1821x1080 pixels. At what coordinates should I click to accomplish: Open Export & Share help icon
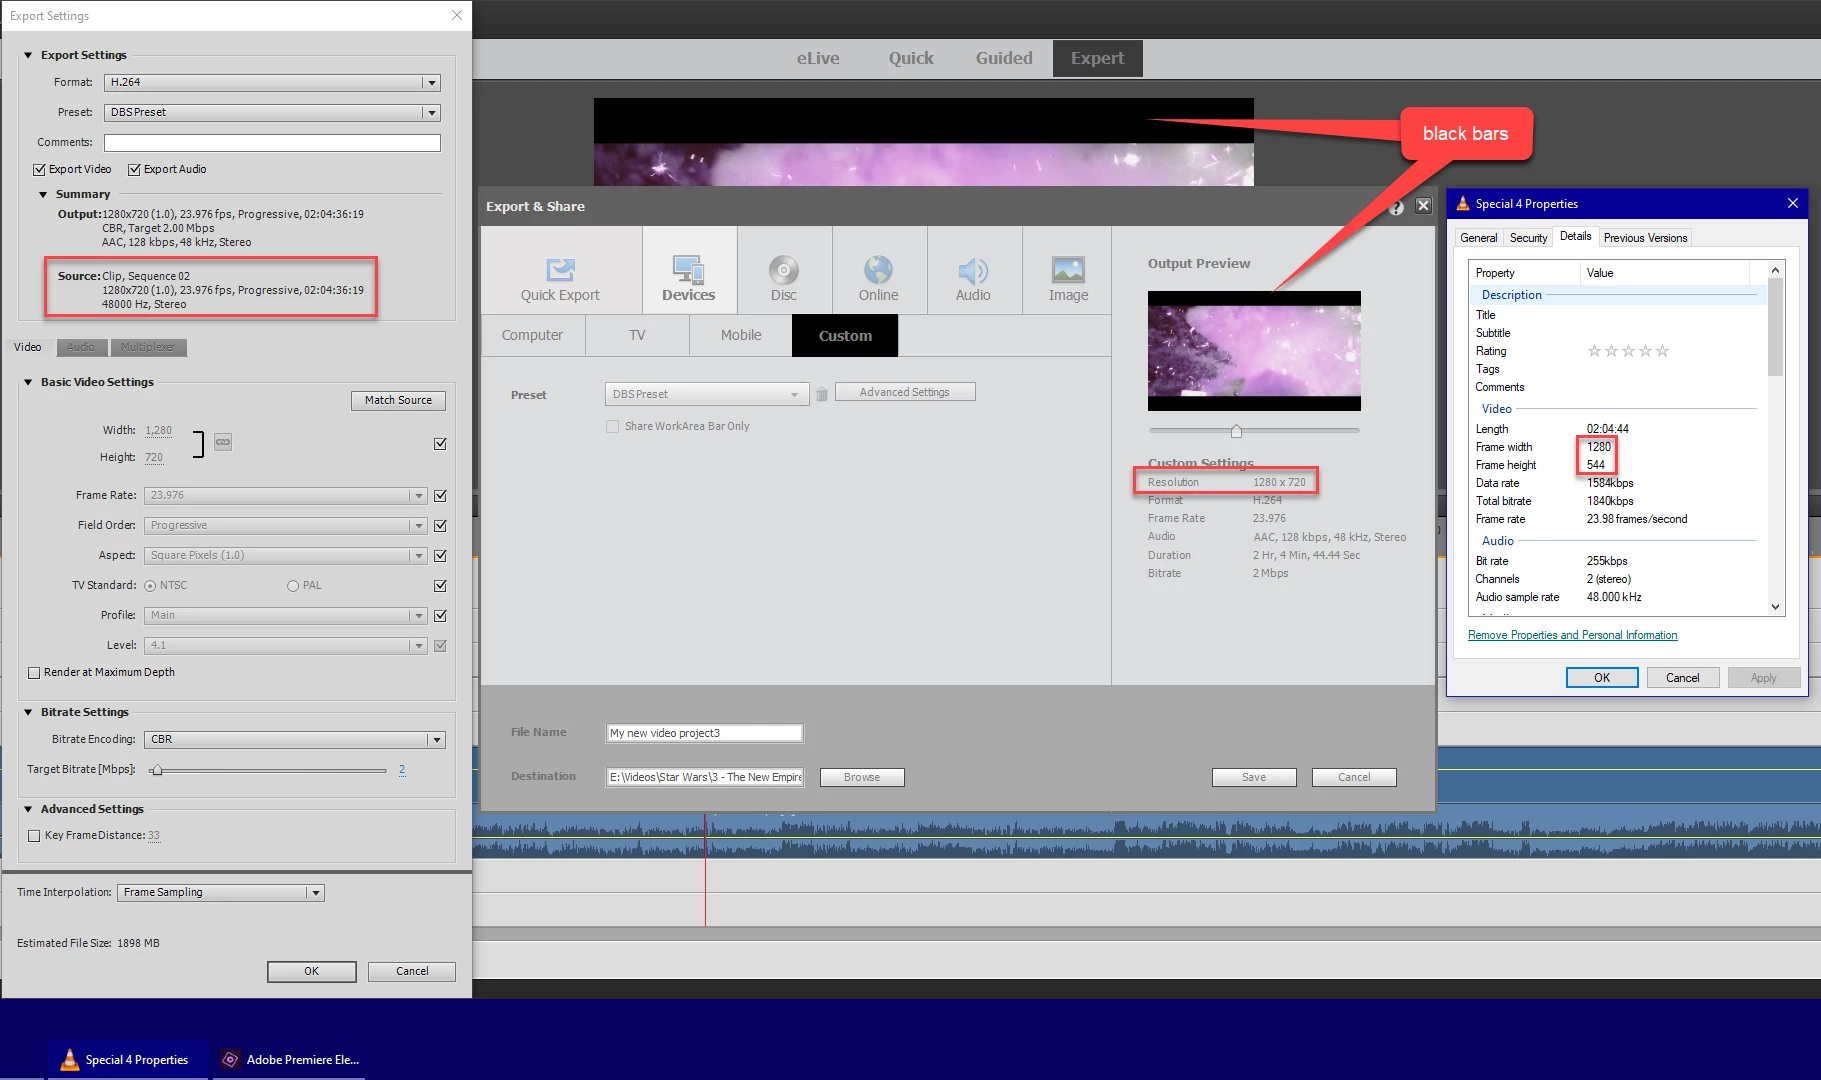[1396, 207]
